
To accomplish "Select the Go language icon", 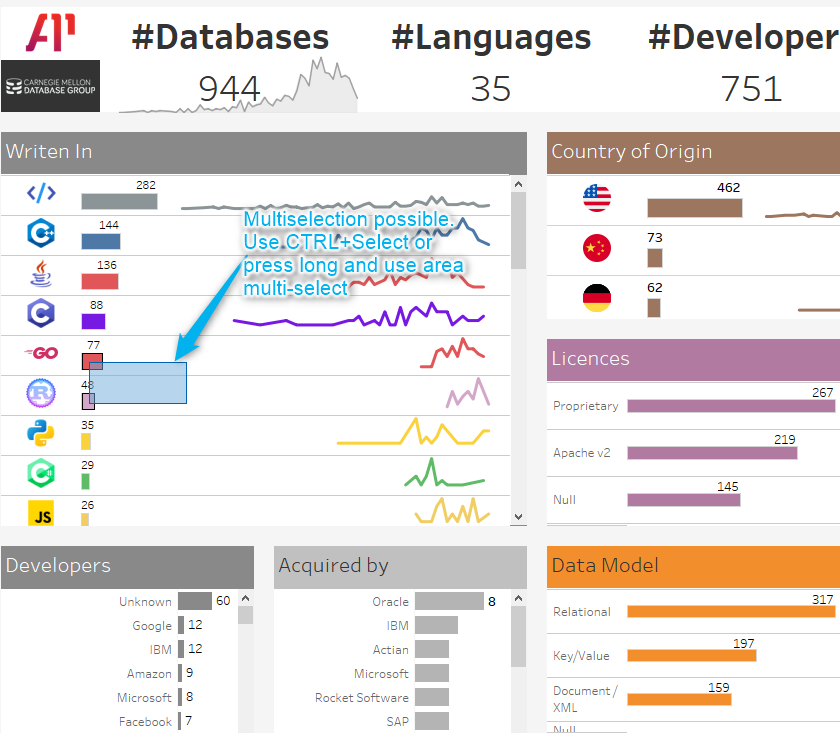I will click(41, 353).
